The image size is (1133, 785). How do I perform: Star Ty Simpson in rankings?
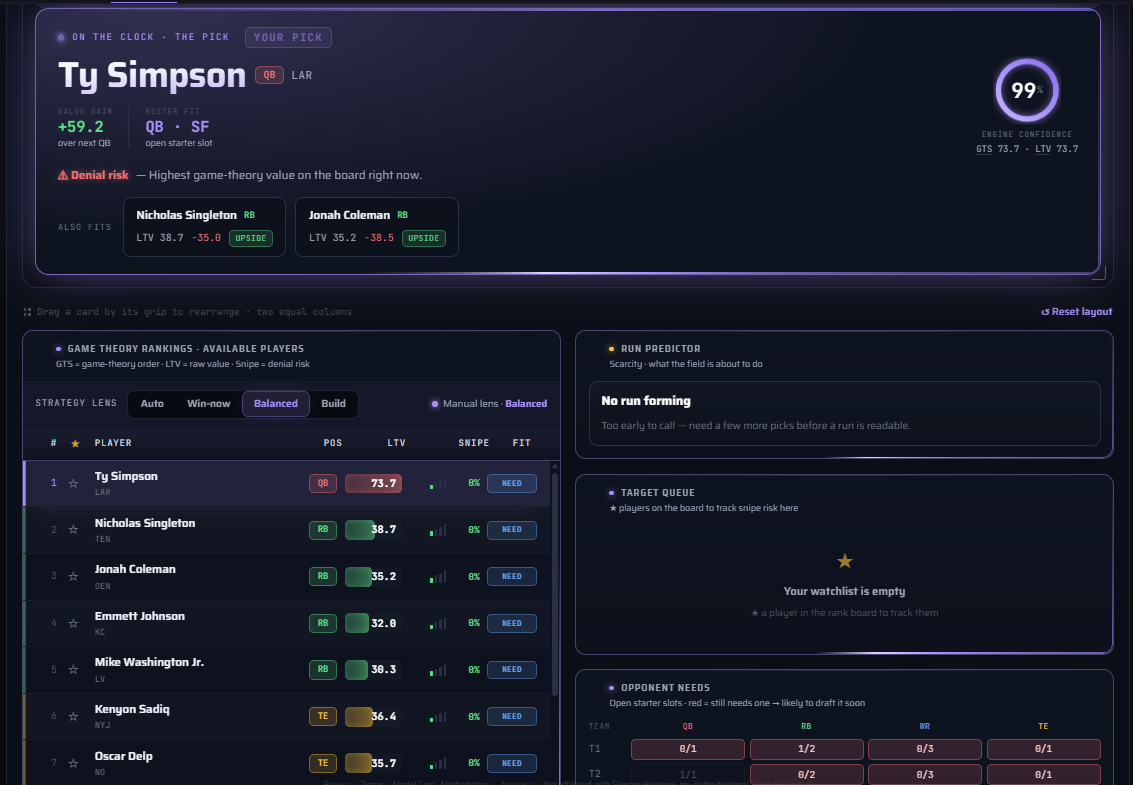point(73,483)
